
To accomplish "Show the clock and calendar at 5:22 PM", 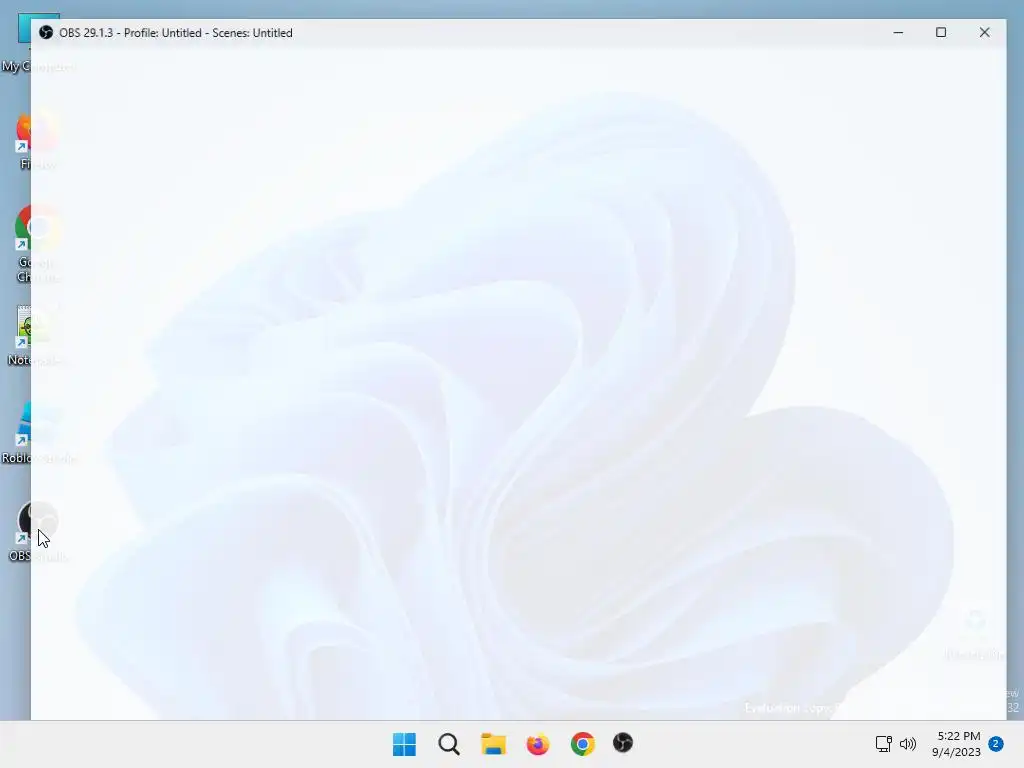I will [x=957, y=744].
